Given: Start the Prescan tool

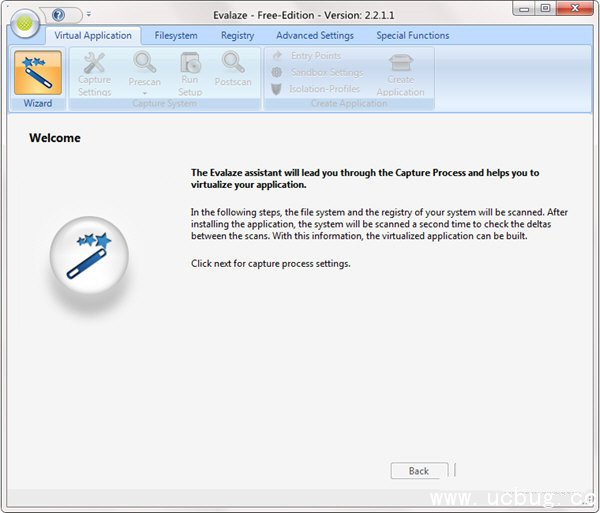Looking at the screenshot, I should 144,69.
